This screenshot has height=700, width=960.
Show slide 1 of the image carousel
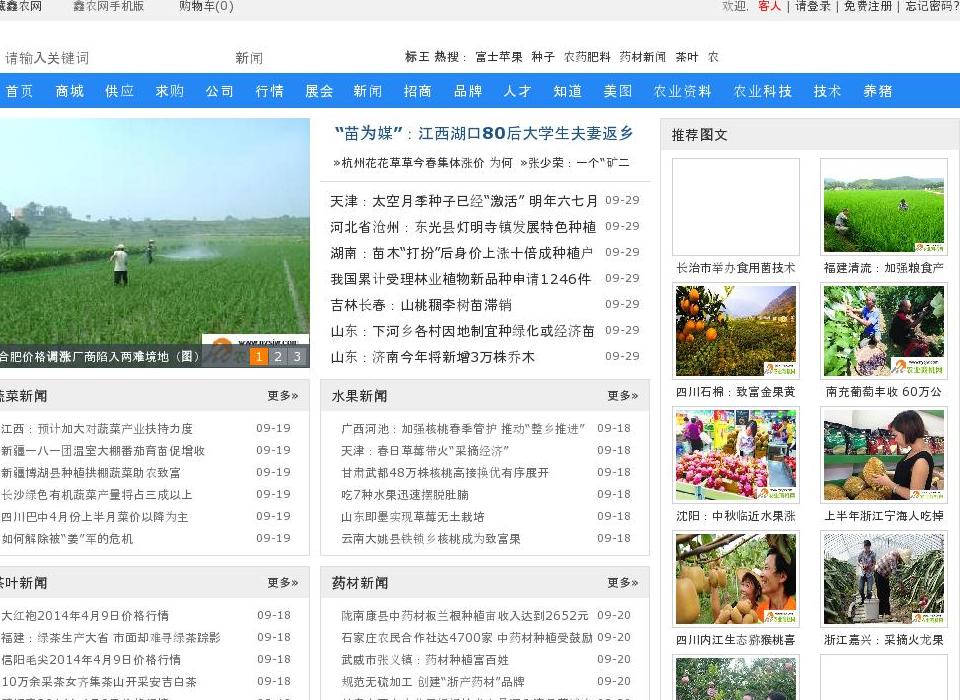tap(259, 356)
